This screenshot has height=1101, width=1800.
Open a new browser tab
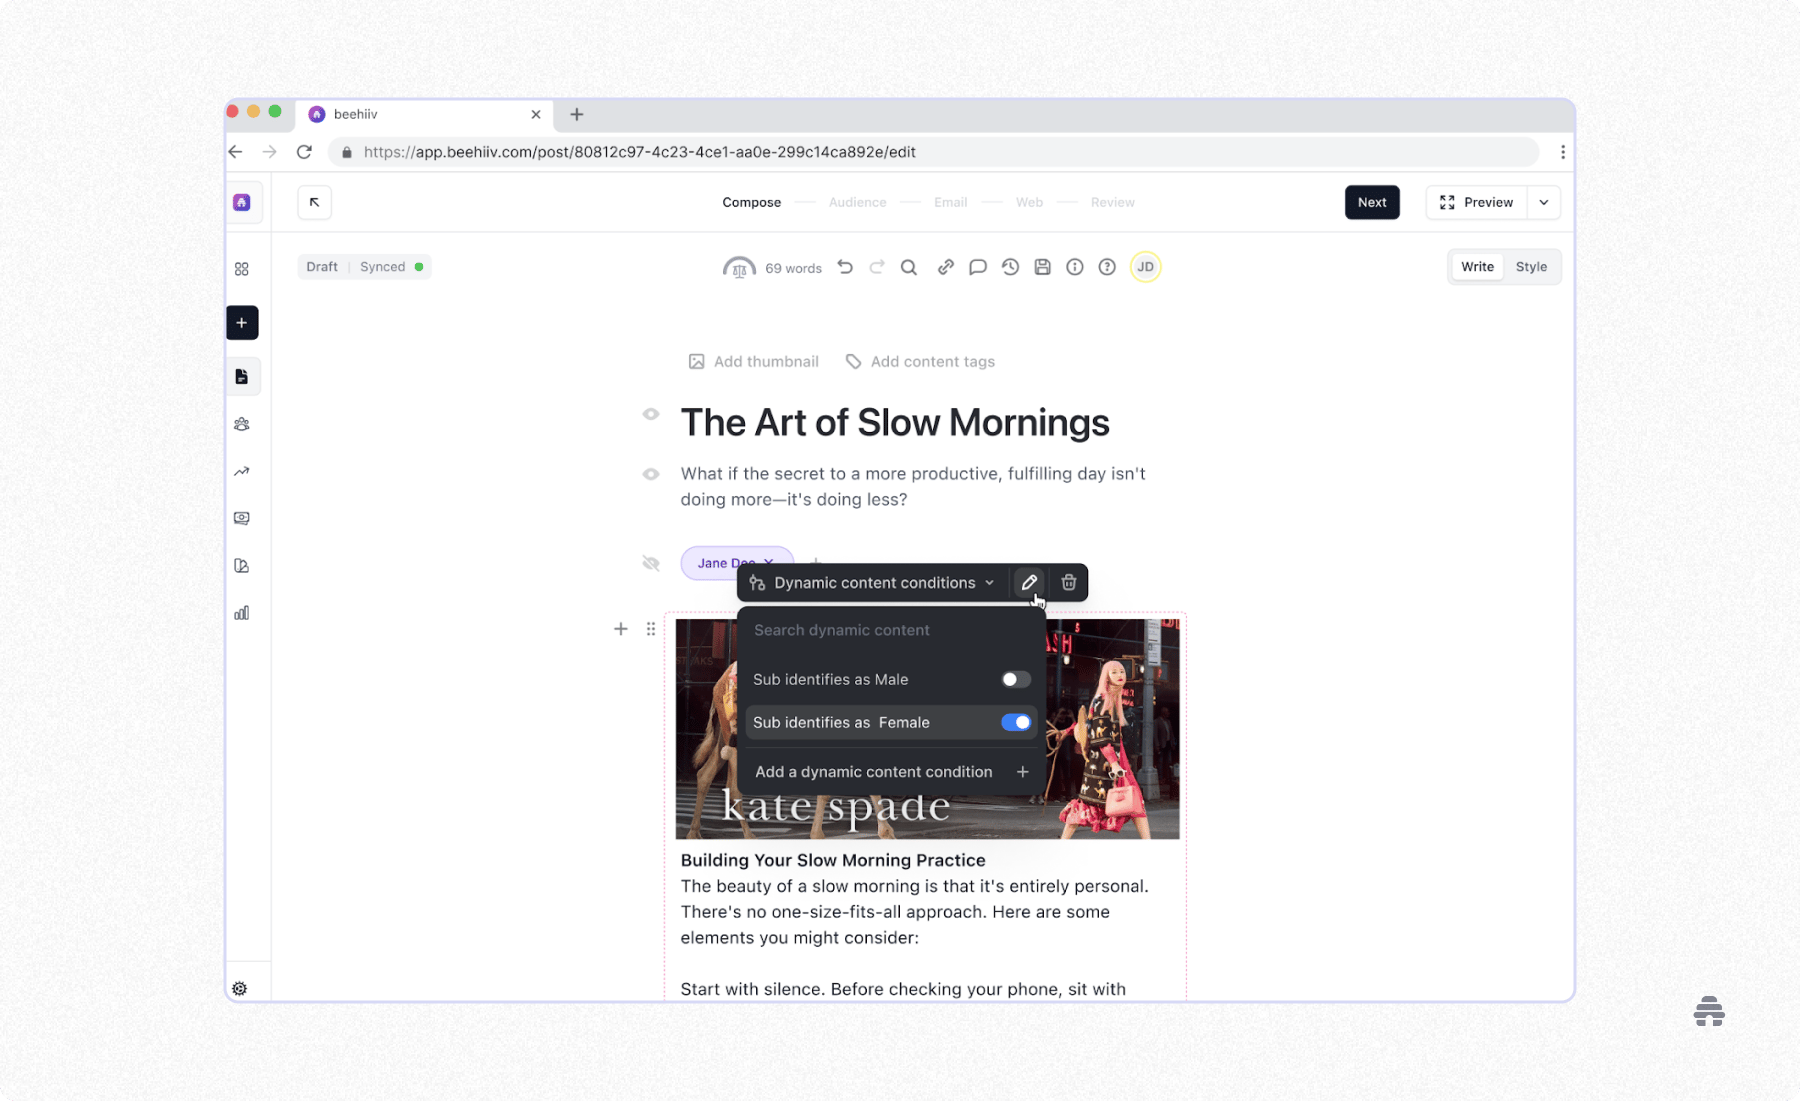[577, 115]
